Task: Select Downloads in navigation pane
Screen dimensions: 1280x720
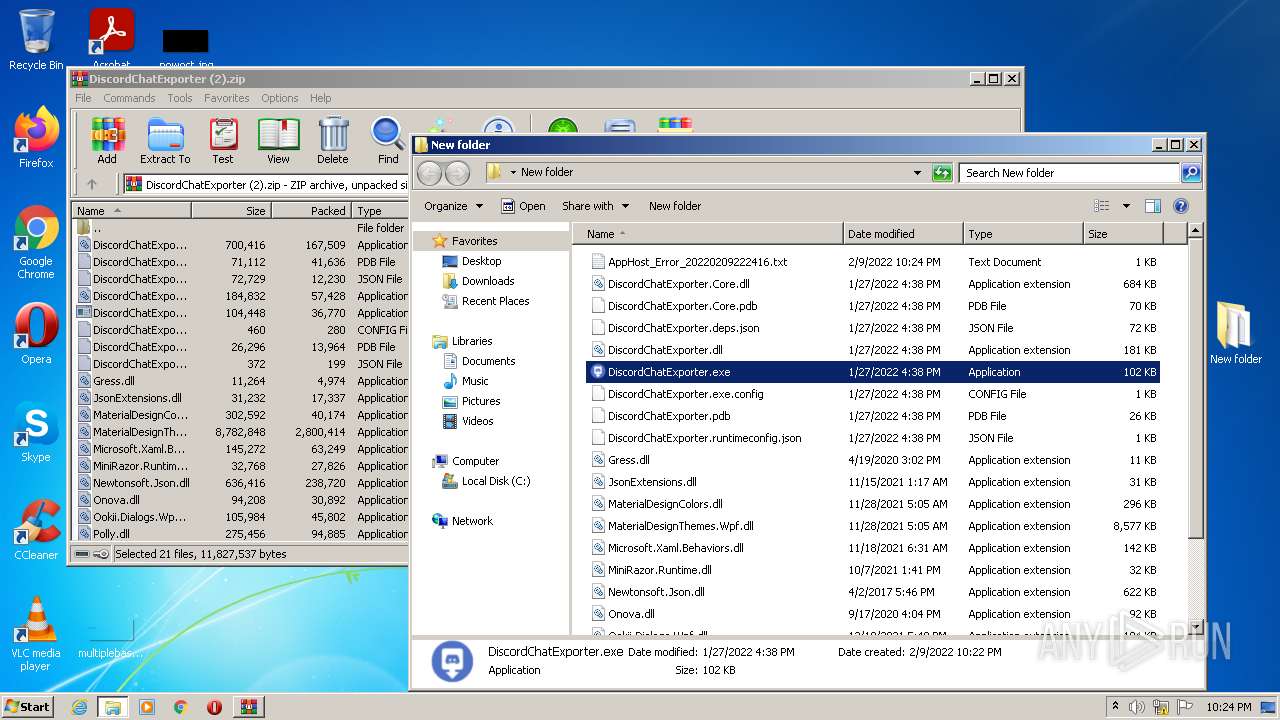Action: (x=487, y=281)
